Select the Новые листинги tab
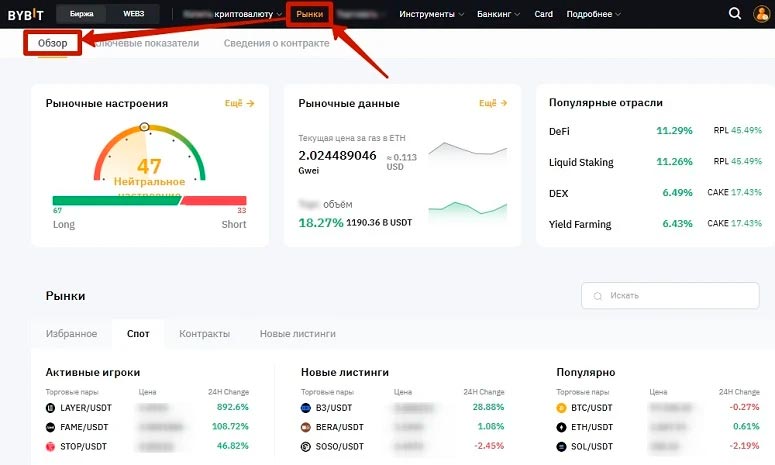Viewport: 775px width, 465px height. pos(297,333)
